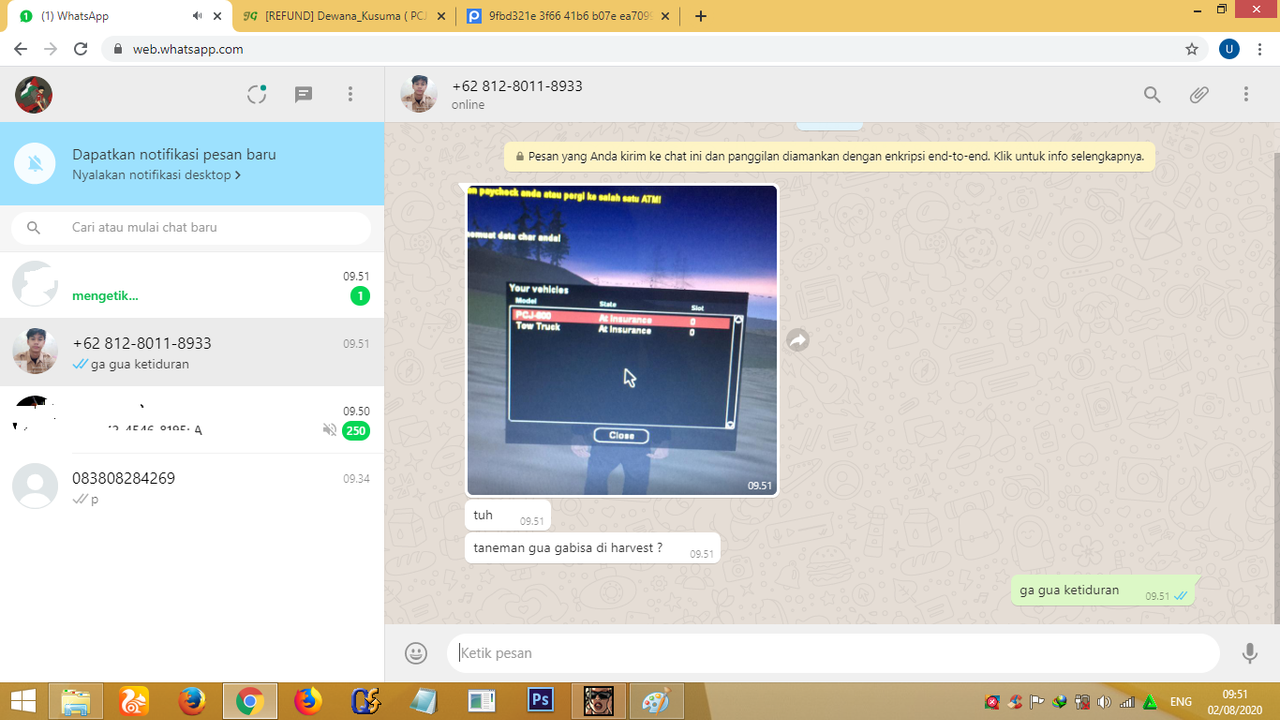Viewport: 1280px width, 720px height.
Task: Switch to the [REFUND] Dewana_Kusuma tab
Action: click(344, 16)
